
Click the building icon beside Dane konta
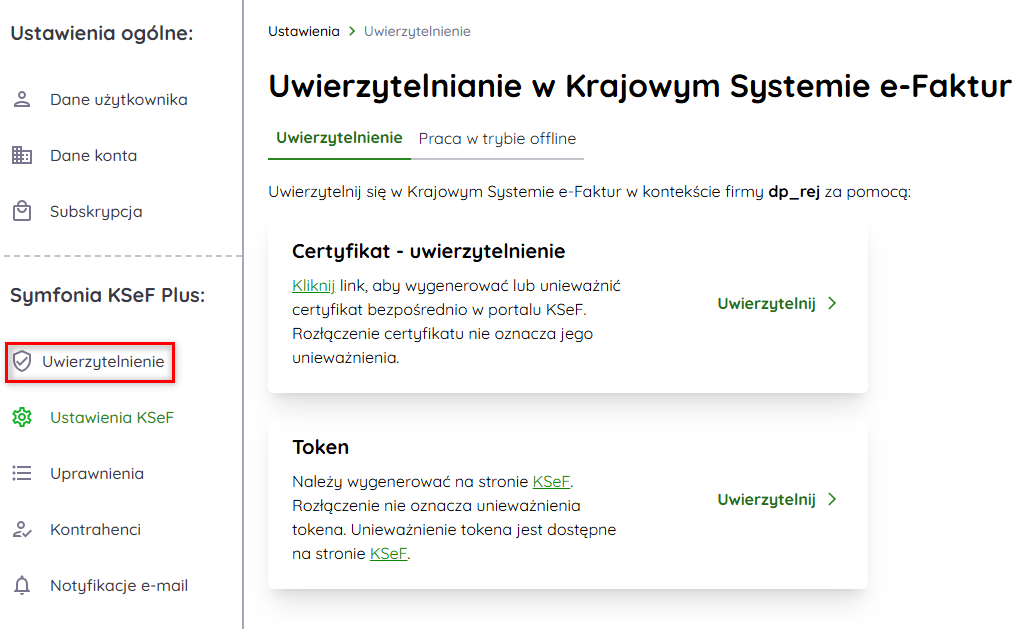22,156
